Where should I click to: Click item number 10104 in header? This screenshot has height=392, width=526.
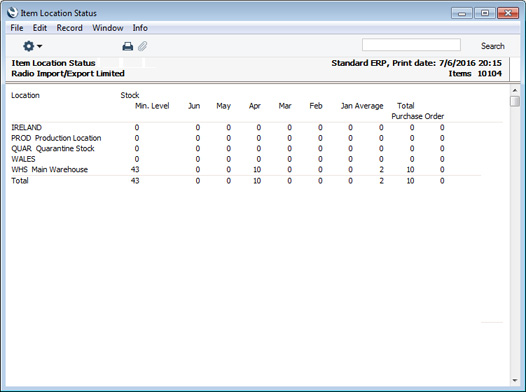click(x=489, y=73)
